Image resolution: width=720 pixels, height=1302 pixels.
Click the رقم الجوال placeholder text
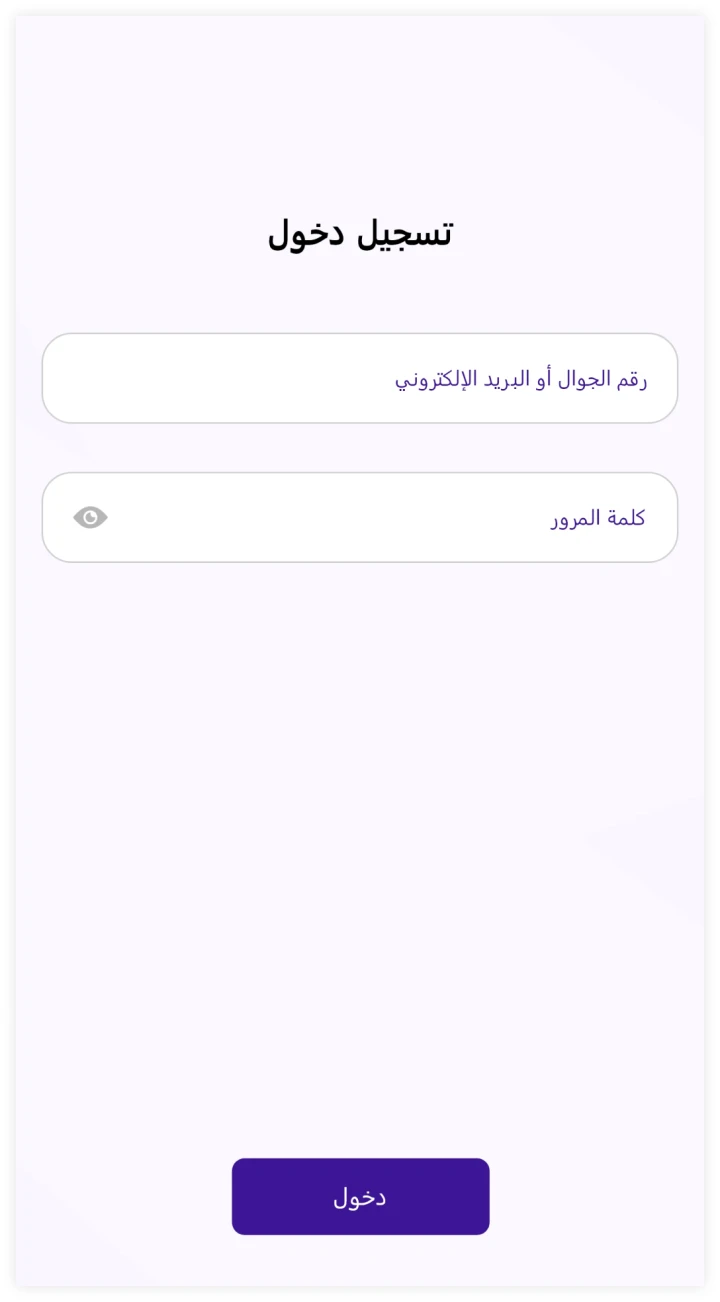(521, 380)
